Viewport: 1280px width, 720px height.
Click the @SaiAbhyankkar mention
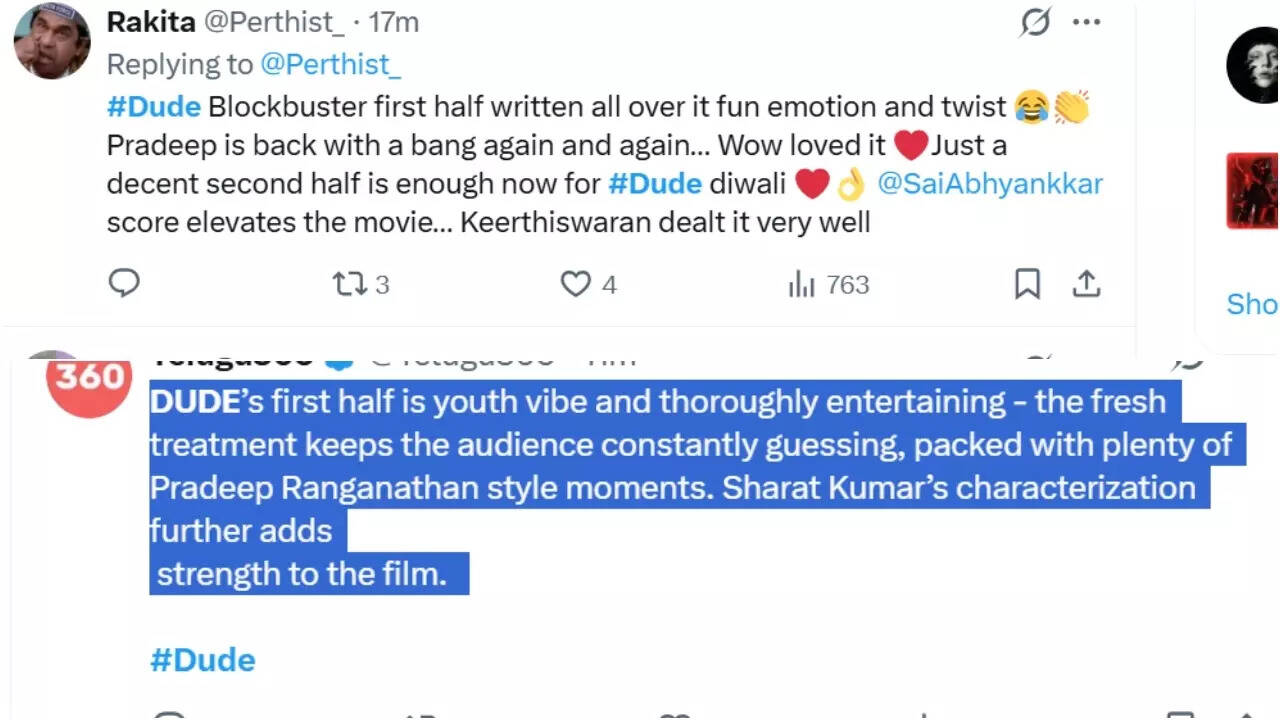pos(989,185)
